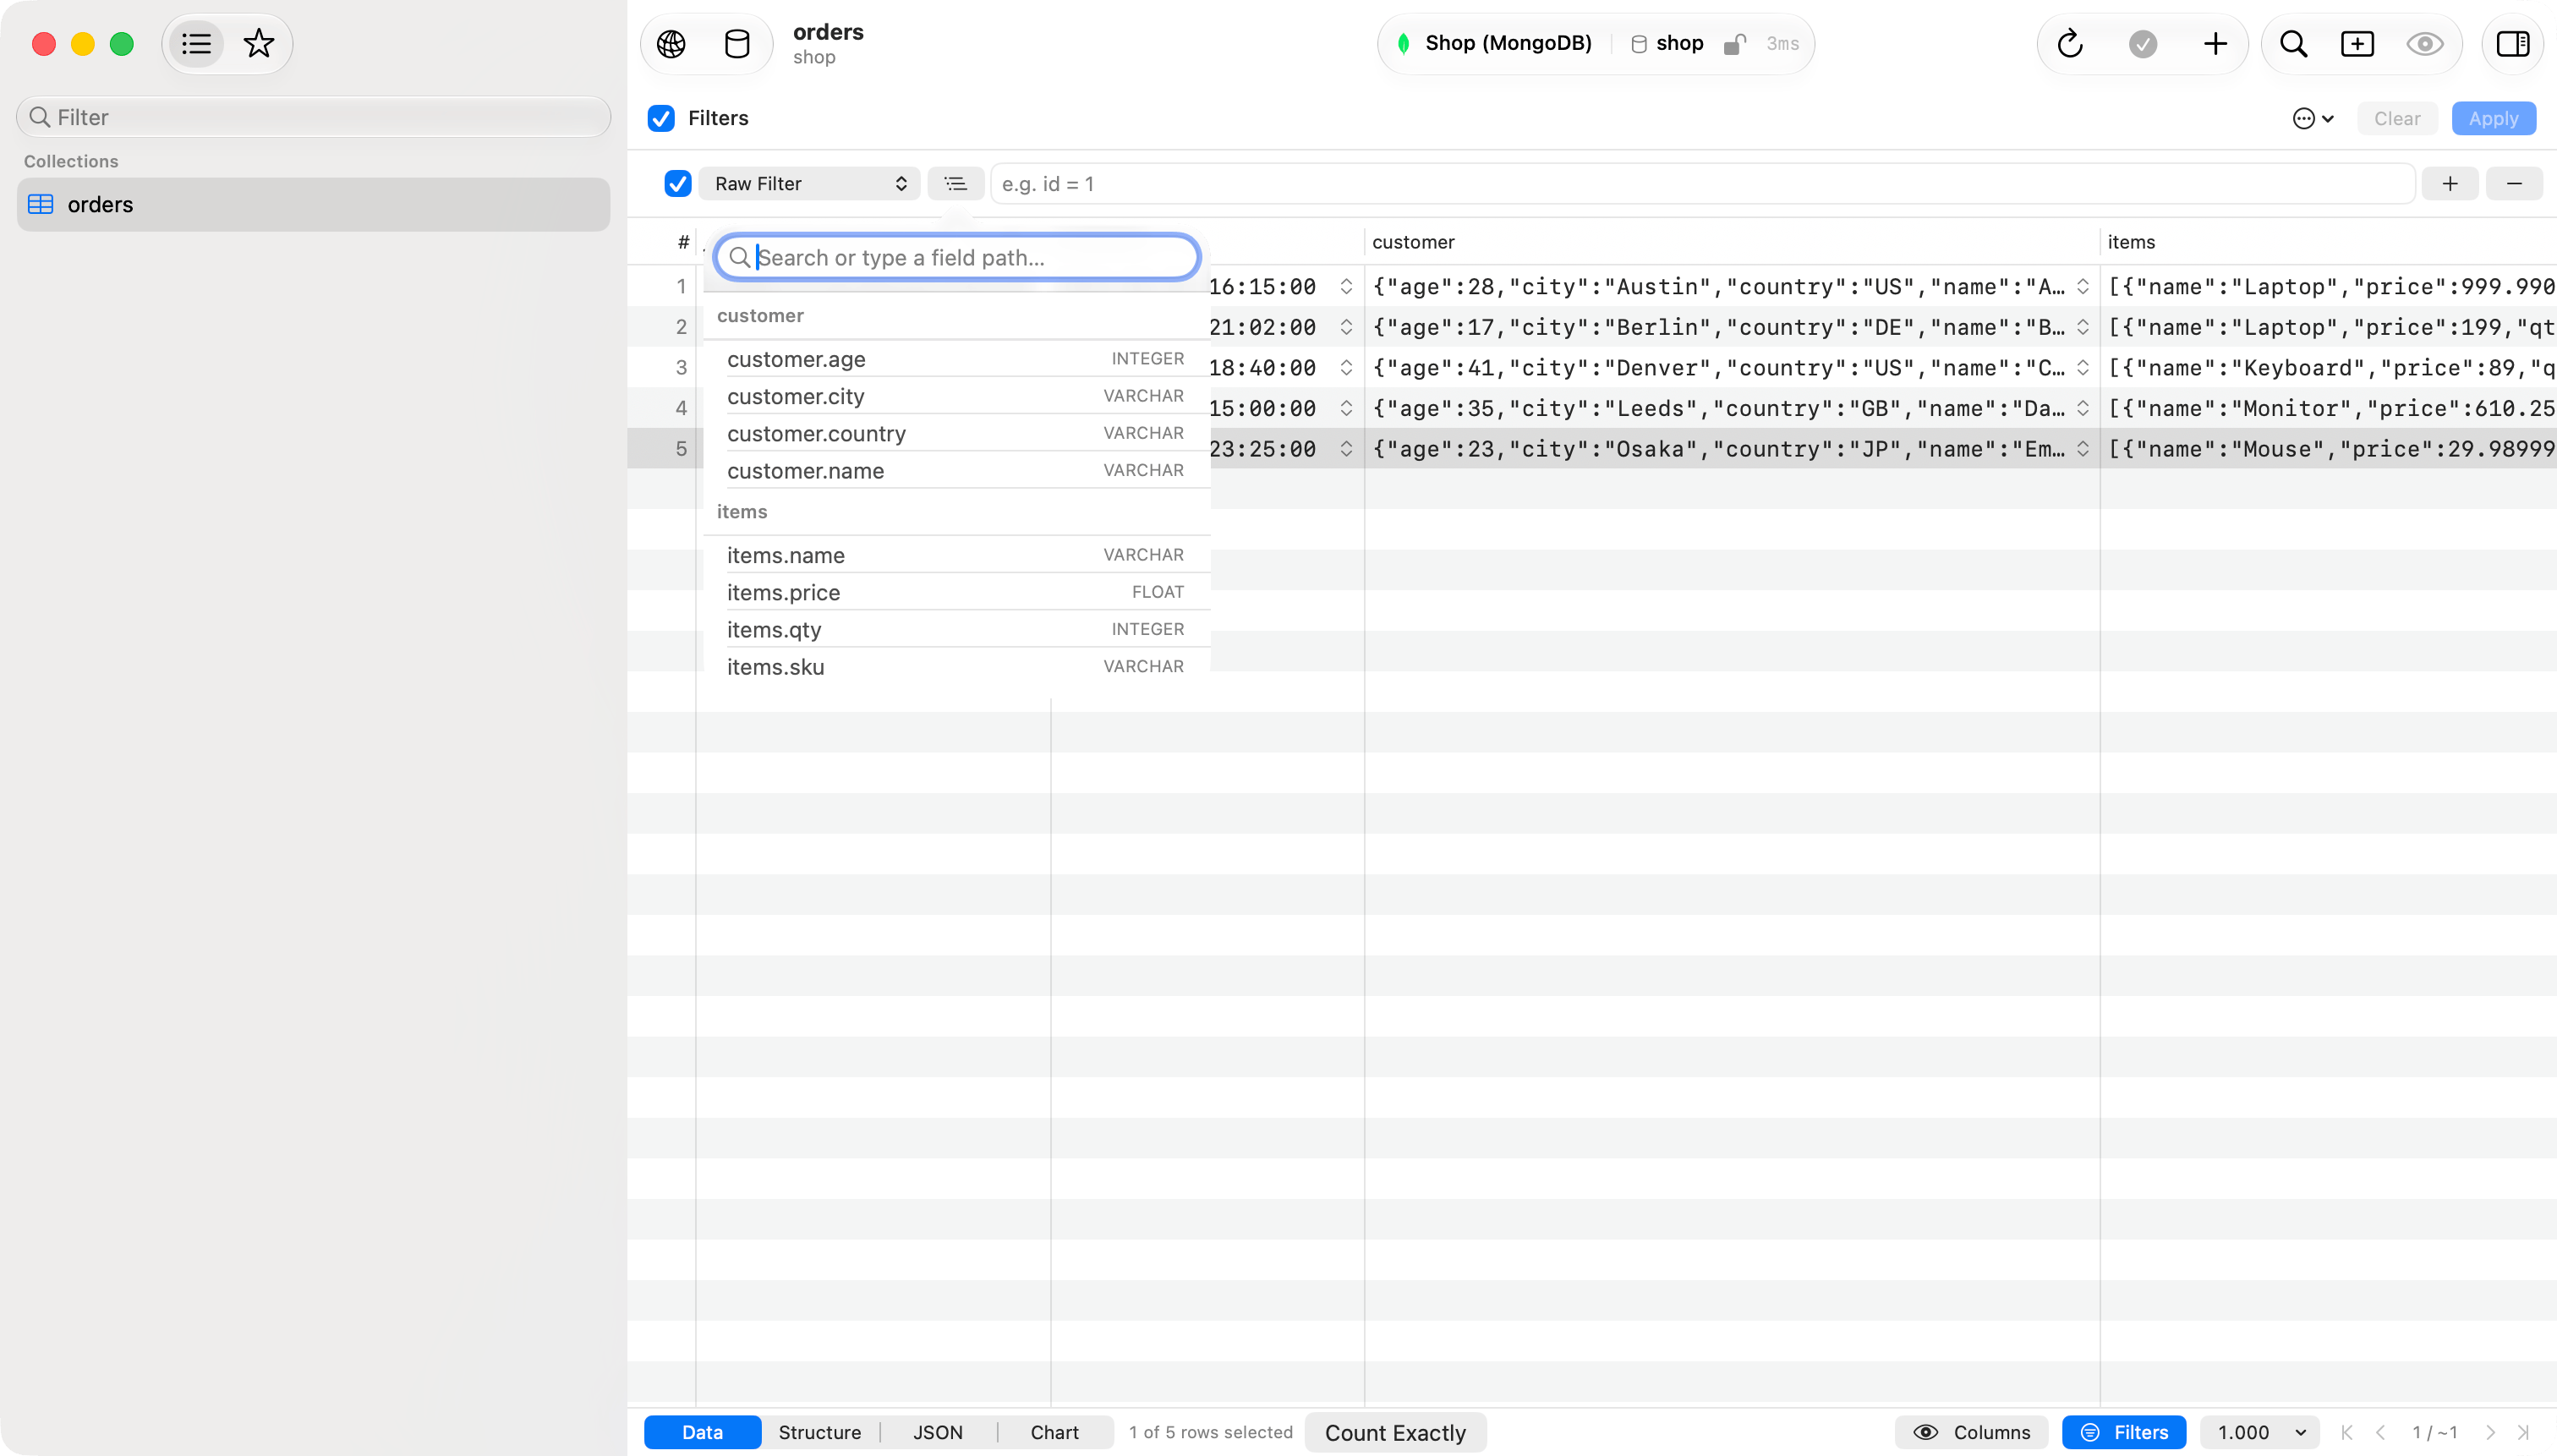
Task: Click the unlocked padlock icon
Action: pyautogui.click(x=1735, y=43)
